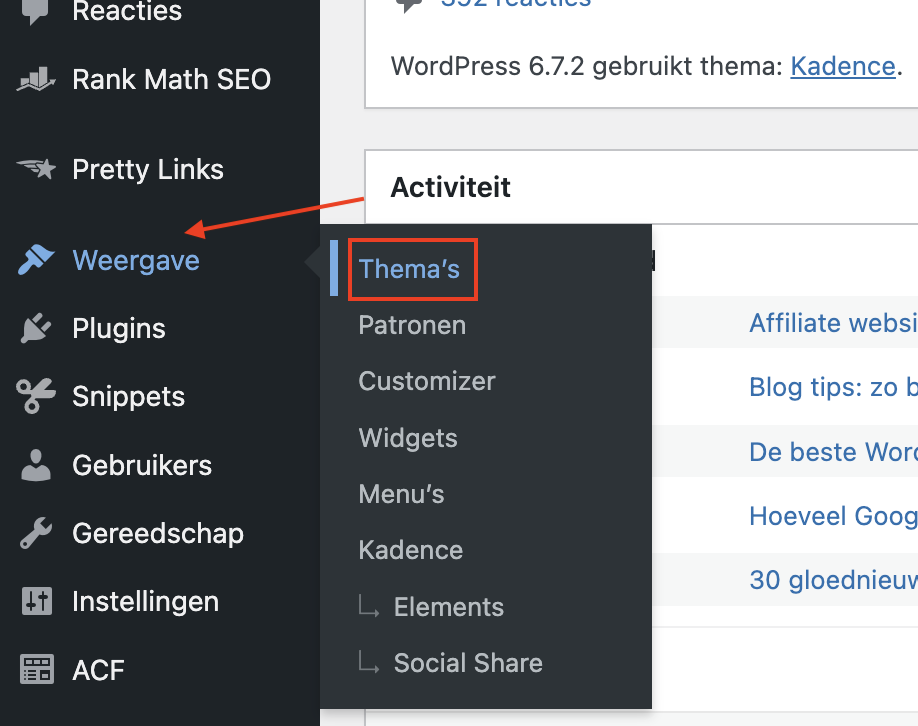The height and width of the screenshot is (726, 918).
Task: Select Patronen from the submenu
Action: coord(412,325)
